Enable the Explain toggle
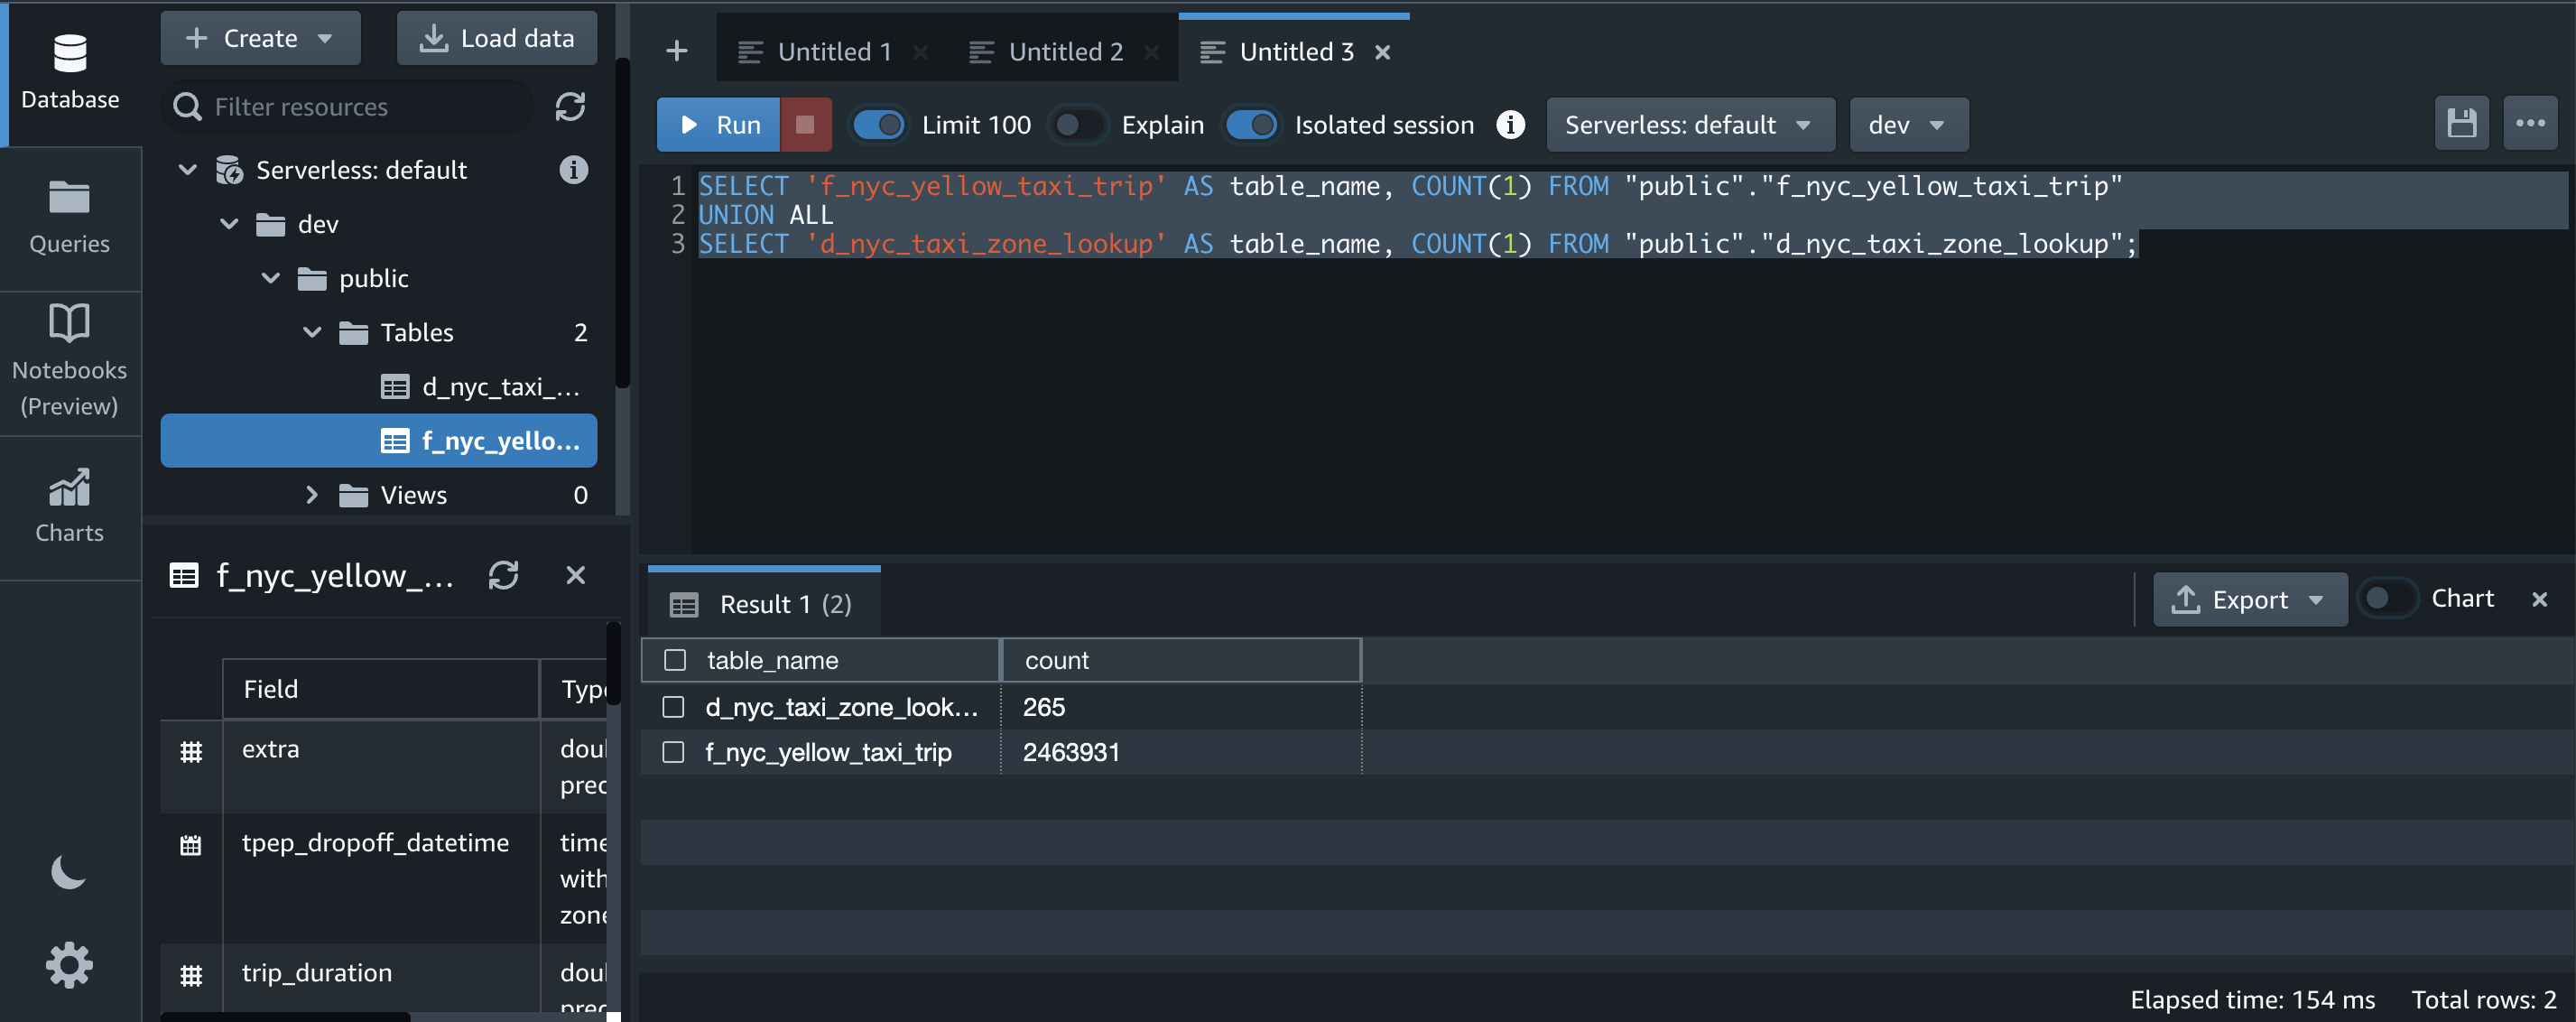Viewport: 2576px width, 1022px height. [1077, 124]
